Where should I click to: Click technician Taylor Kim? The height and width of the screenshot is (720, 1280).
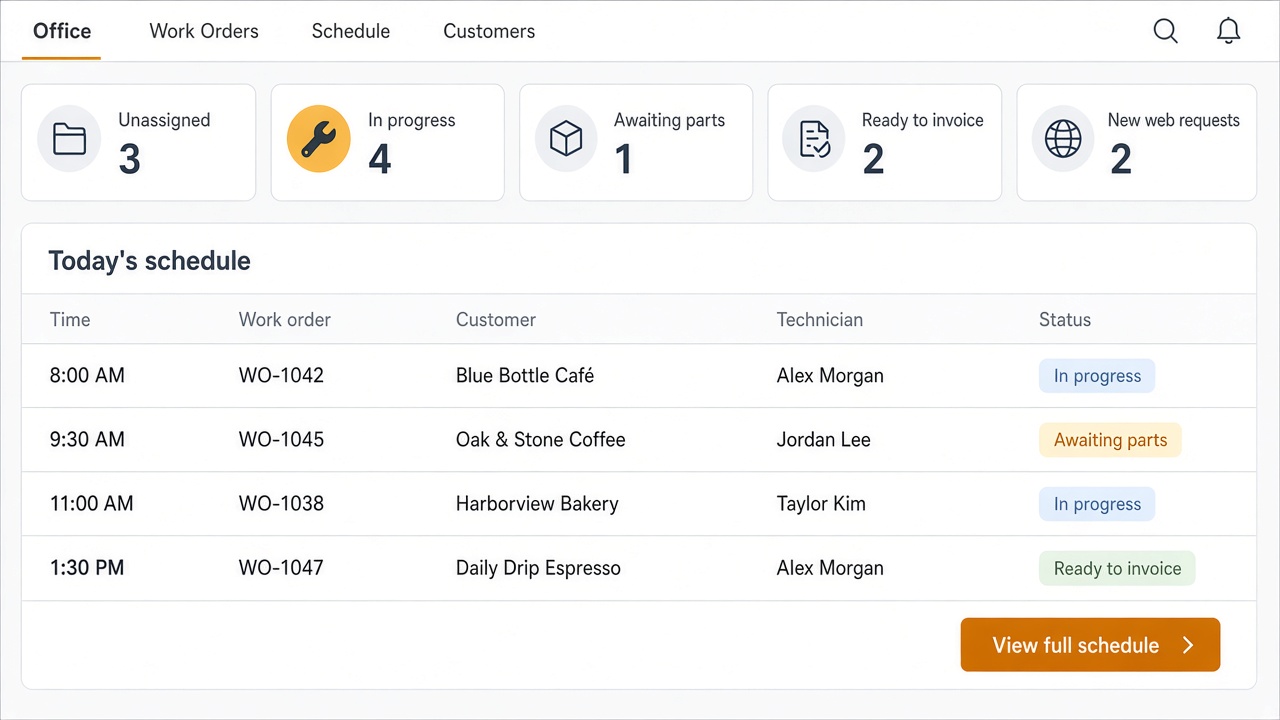821,504
